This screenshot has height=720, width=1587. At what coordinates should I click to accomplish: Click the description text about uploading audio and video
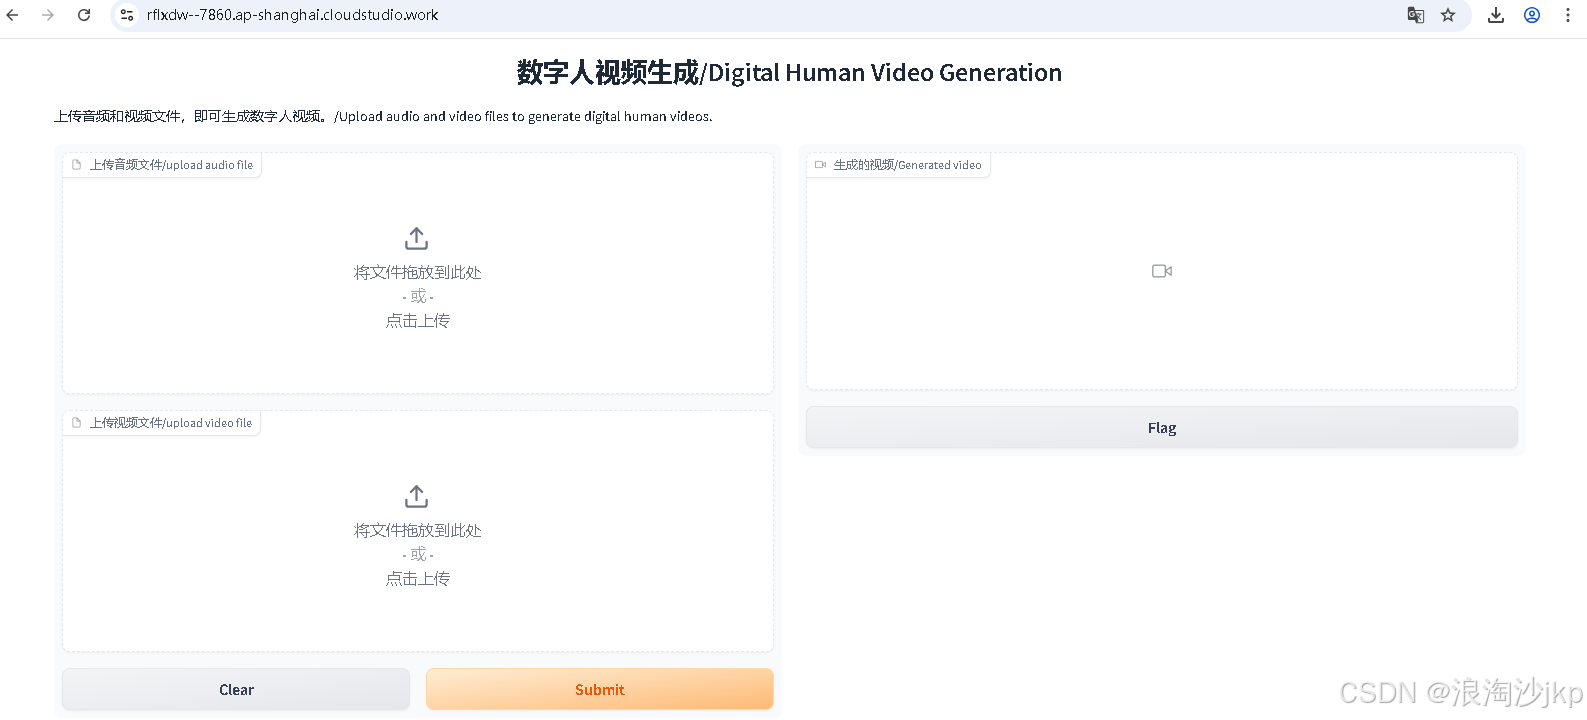383,117
